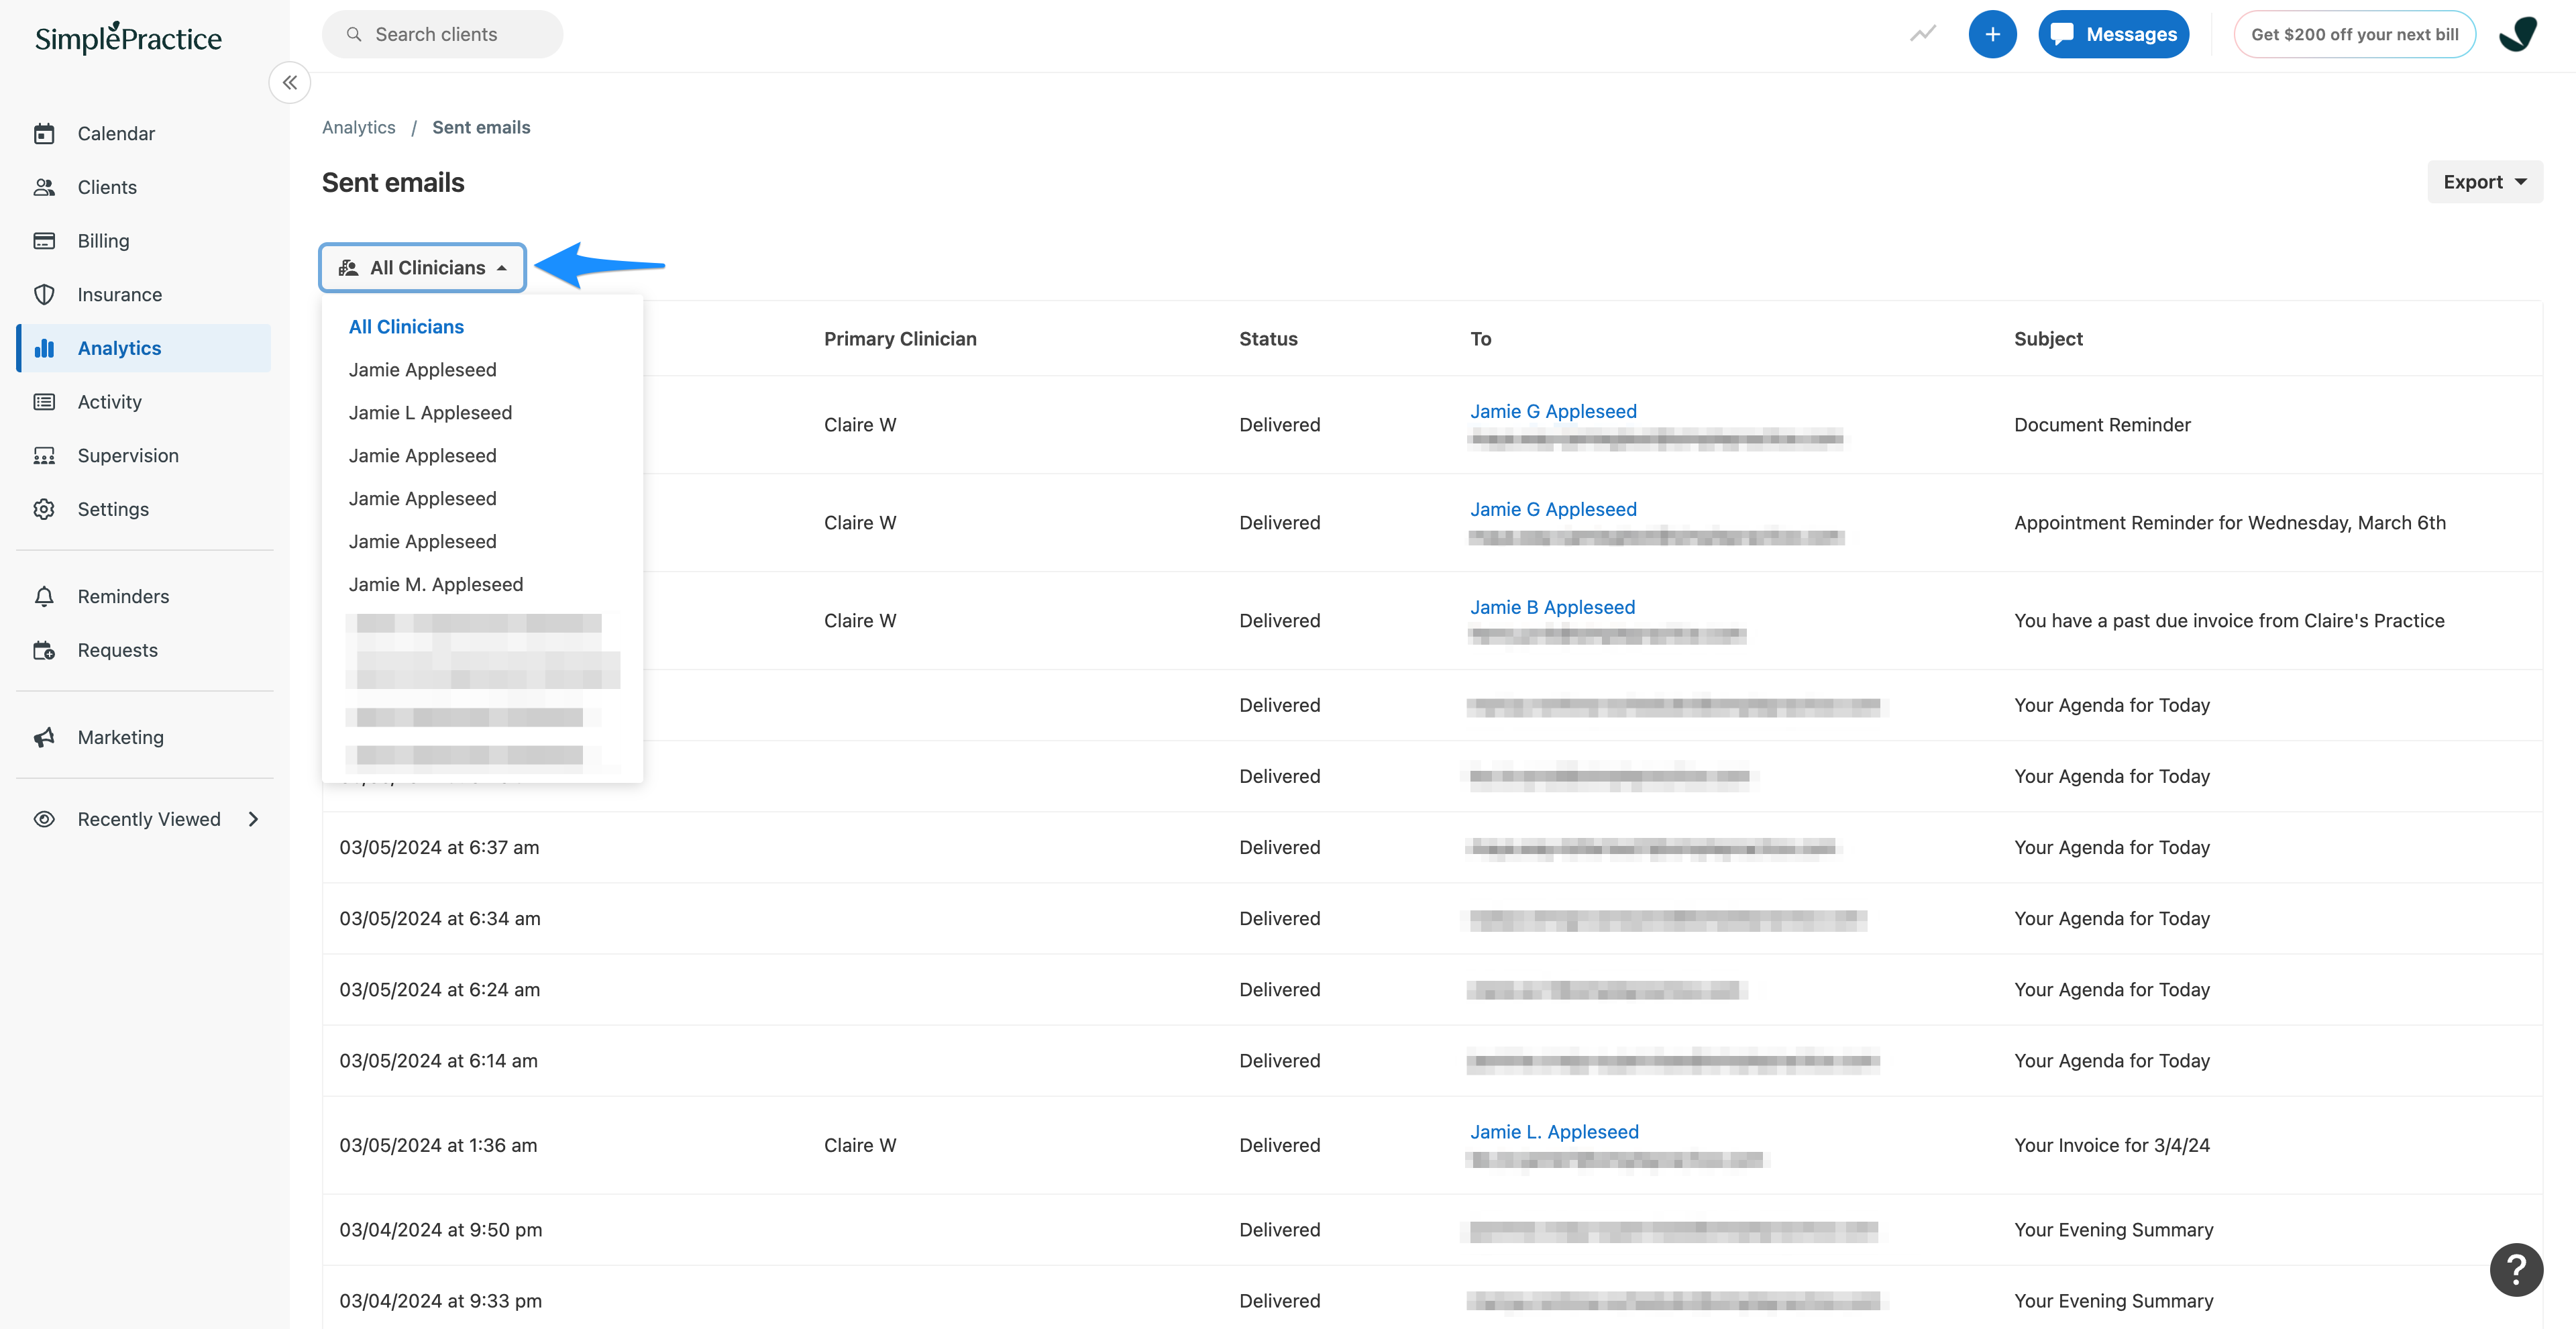Image resolution: width=2576 pixels, height=1329 pixels.
Task: Open Billing section in sidebar
Action: (x=103, y=241)
